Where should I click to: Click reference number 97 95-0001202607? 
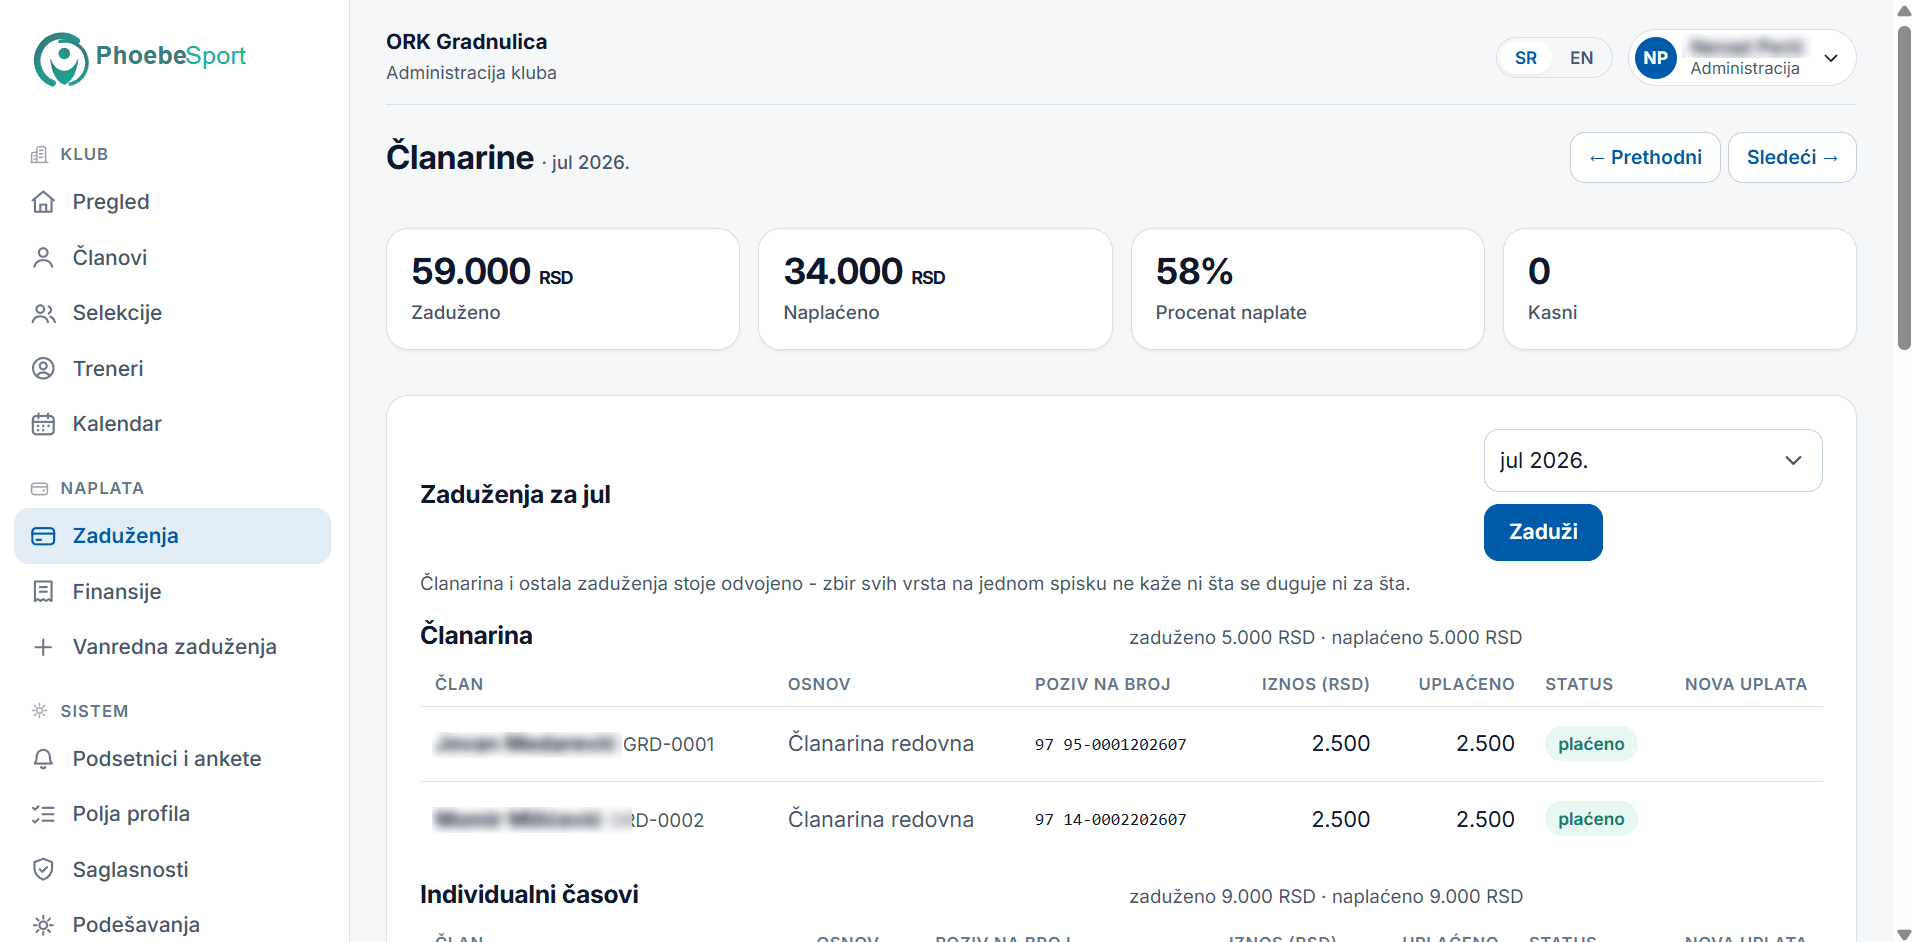1110,745
